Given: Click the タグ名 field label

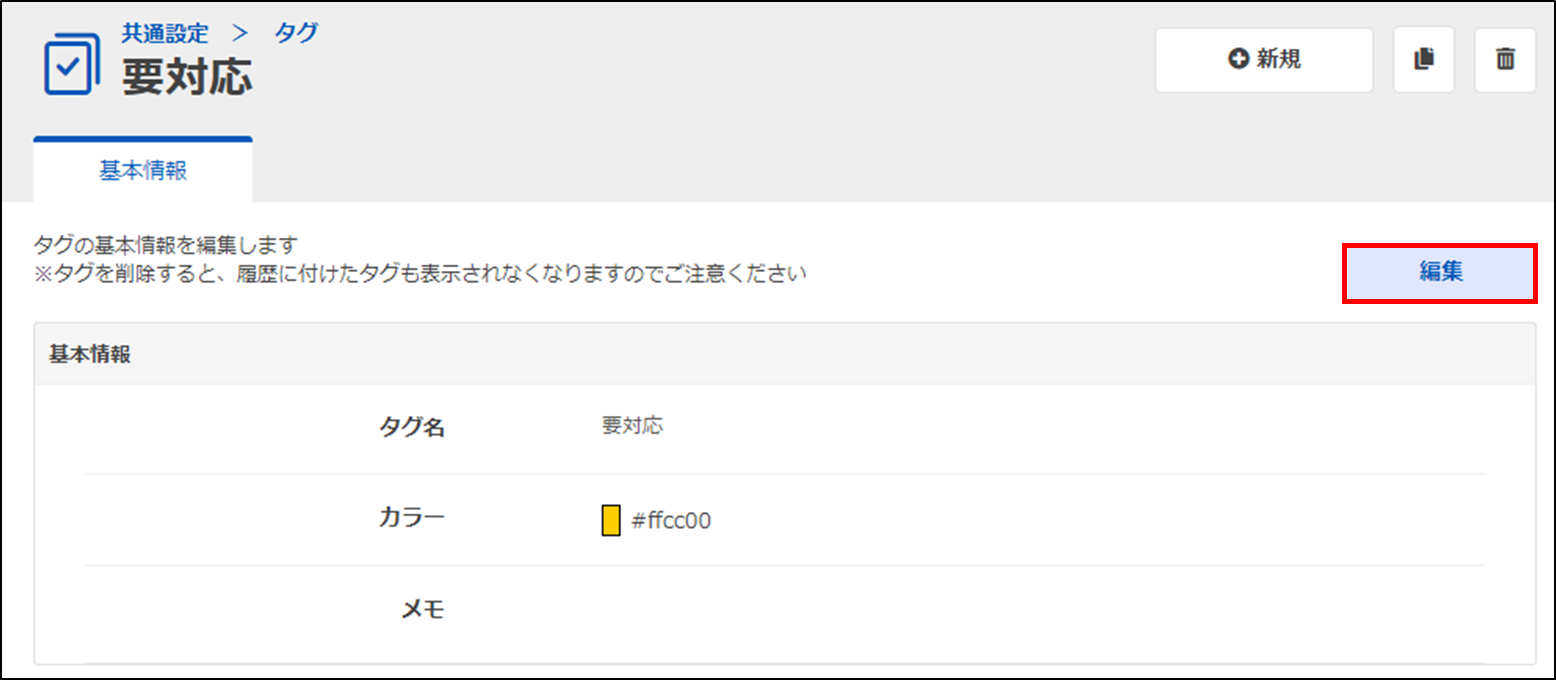Looking at the screenshot, I should click(411, 428).
